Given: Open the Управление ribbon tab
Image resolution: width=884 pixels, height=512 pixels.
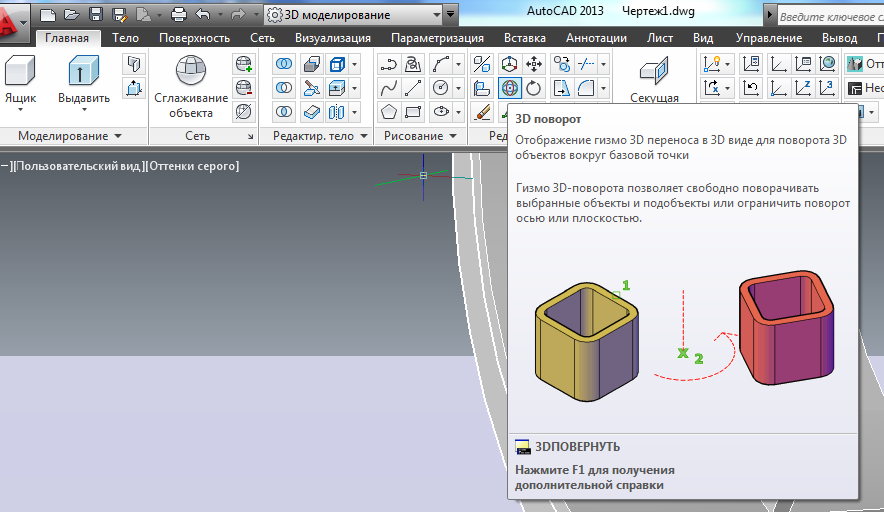Looking at the screenshot, I should coord(769,38).
